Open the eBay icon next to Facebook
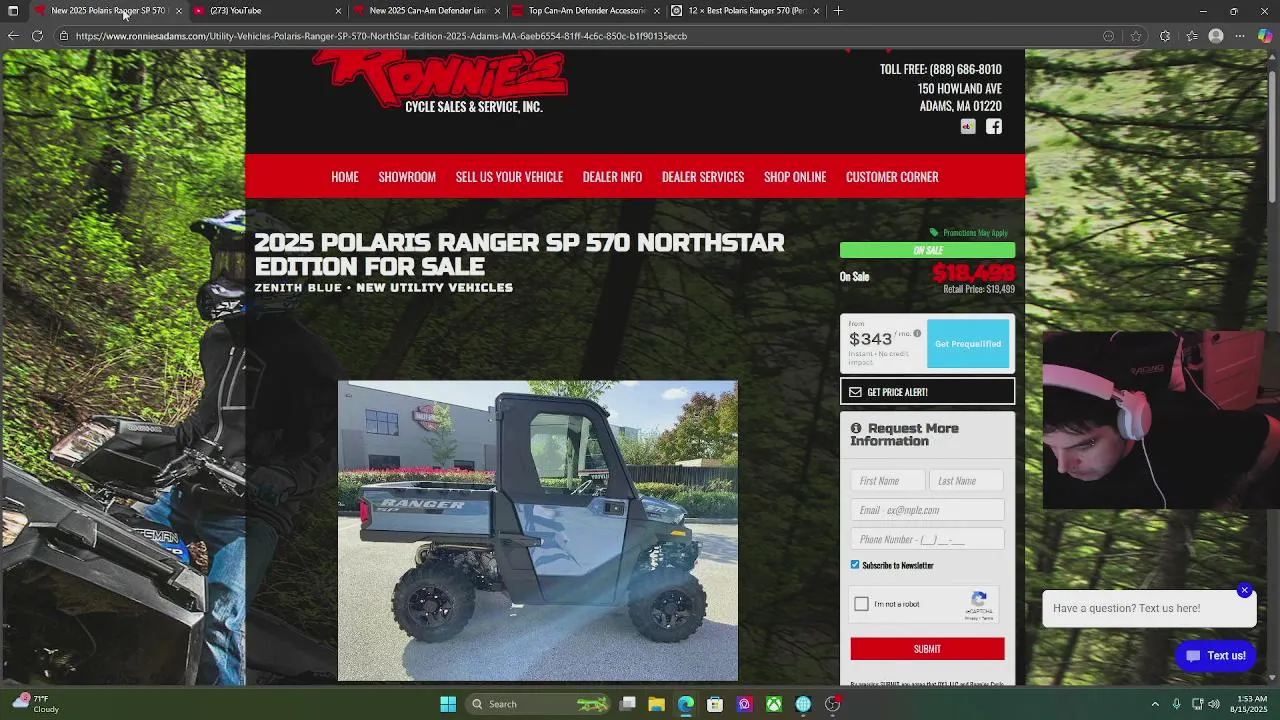1280x720 pixels. pos(968,126)
